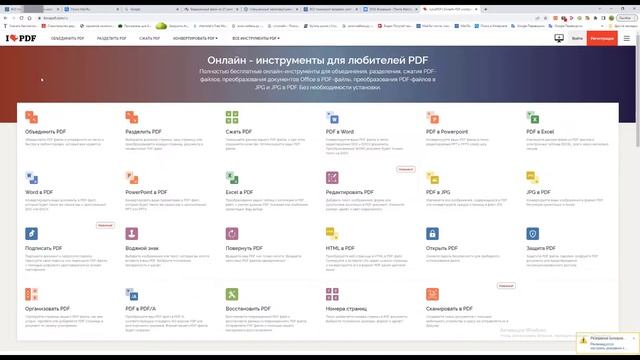Select the active iLovePDF browser tab
The width and height of the screenshot is (640, 360).
click(x=449, y=9)
